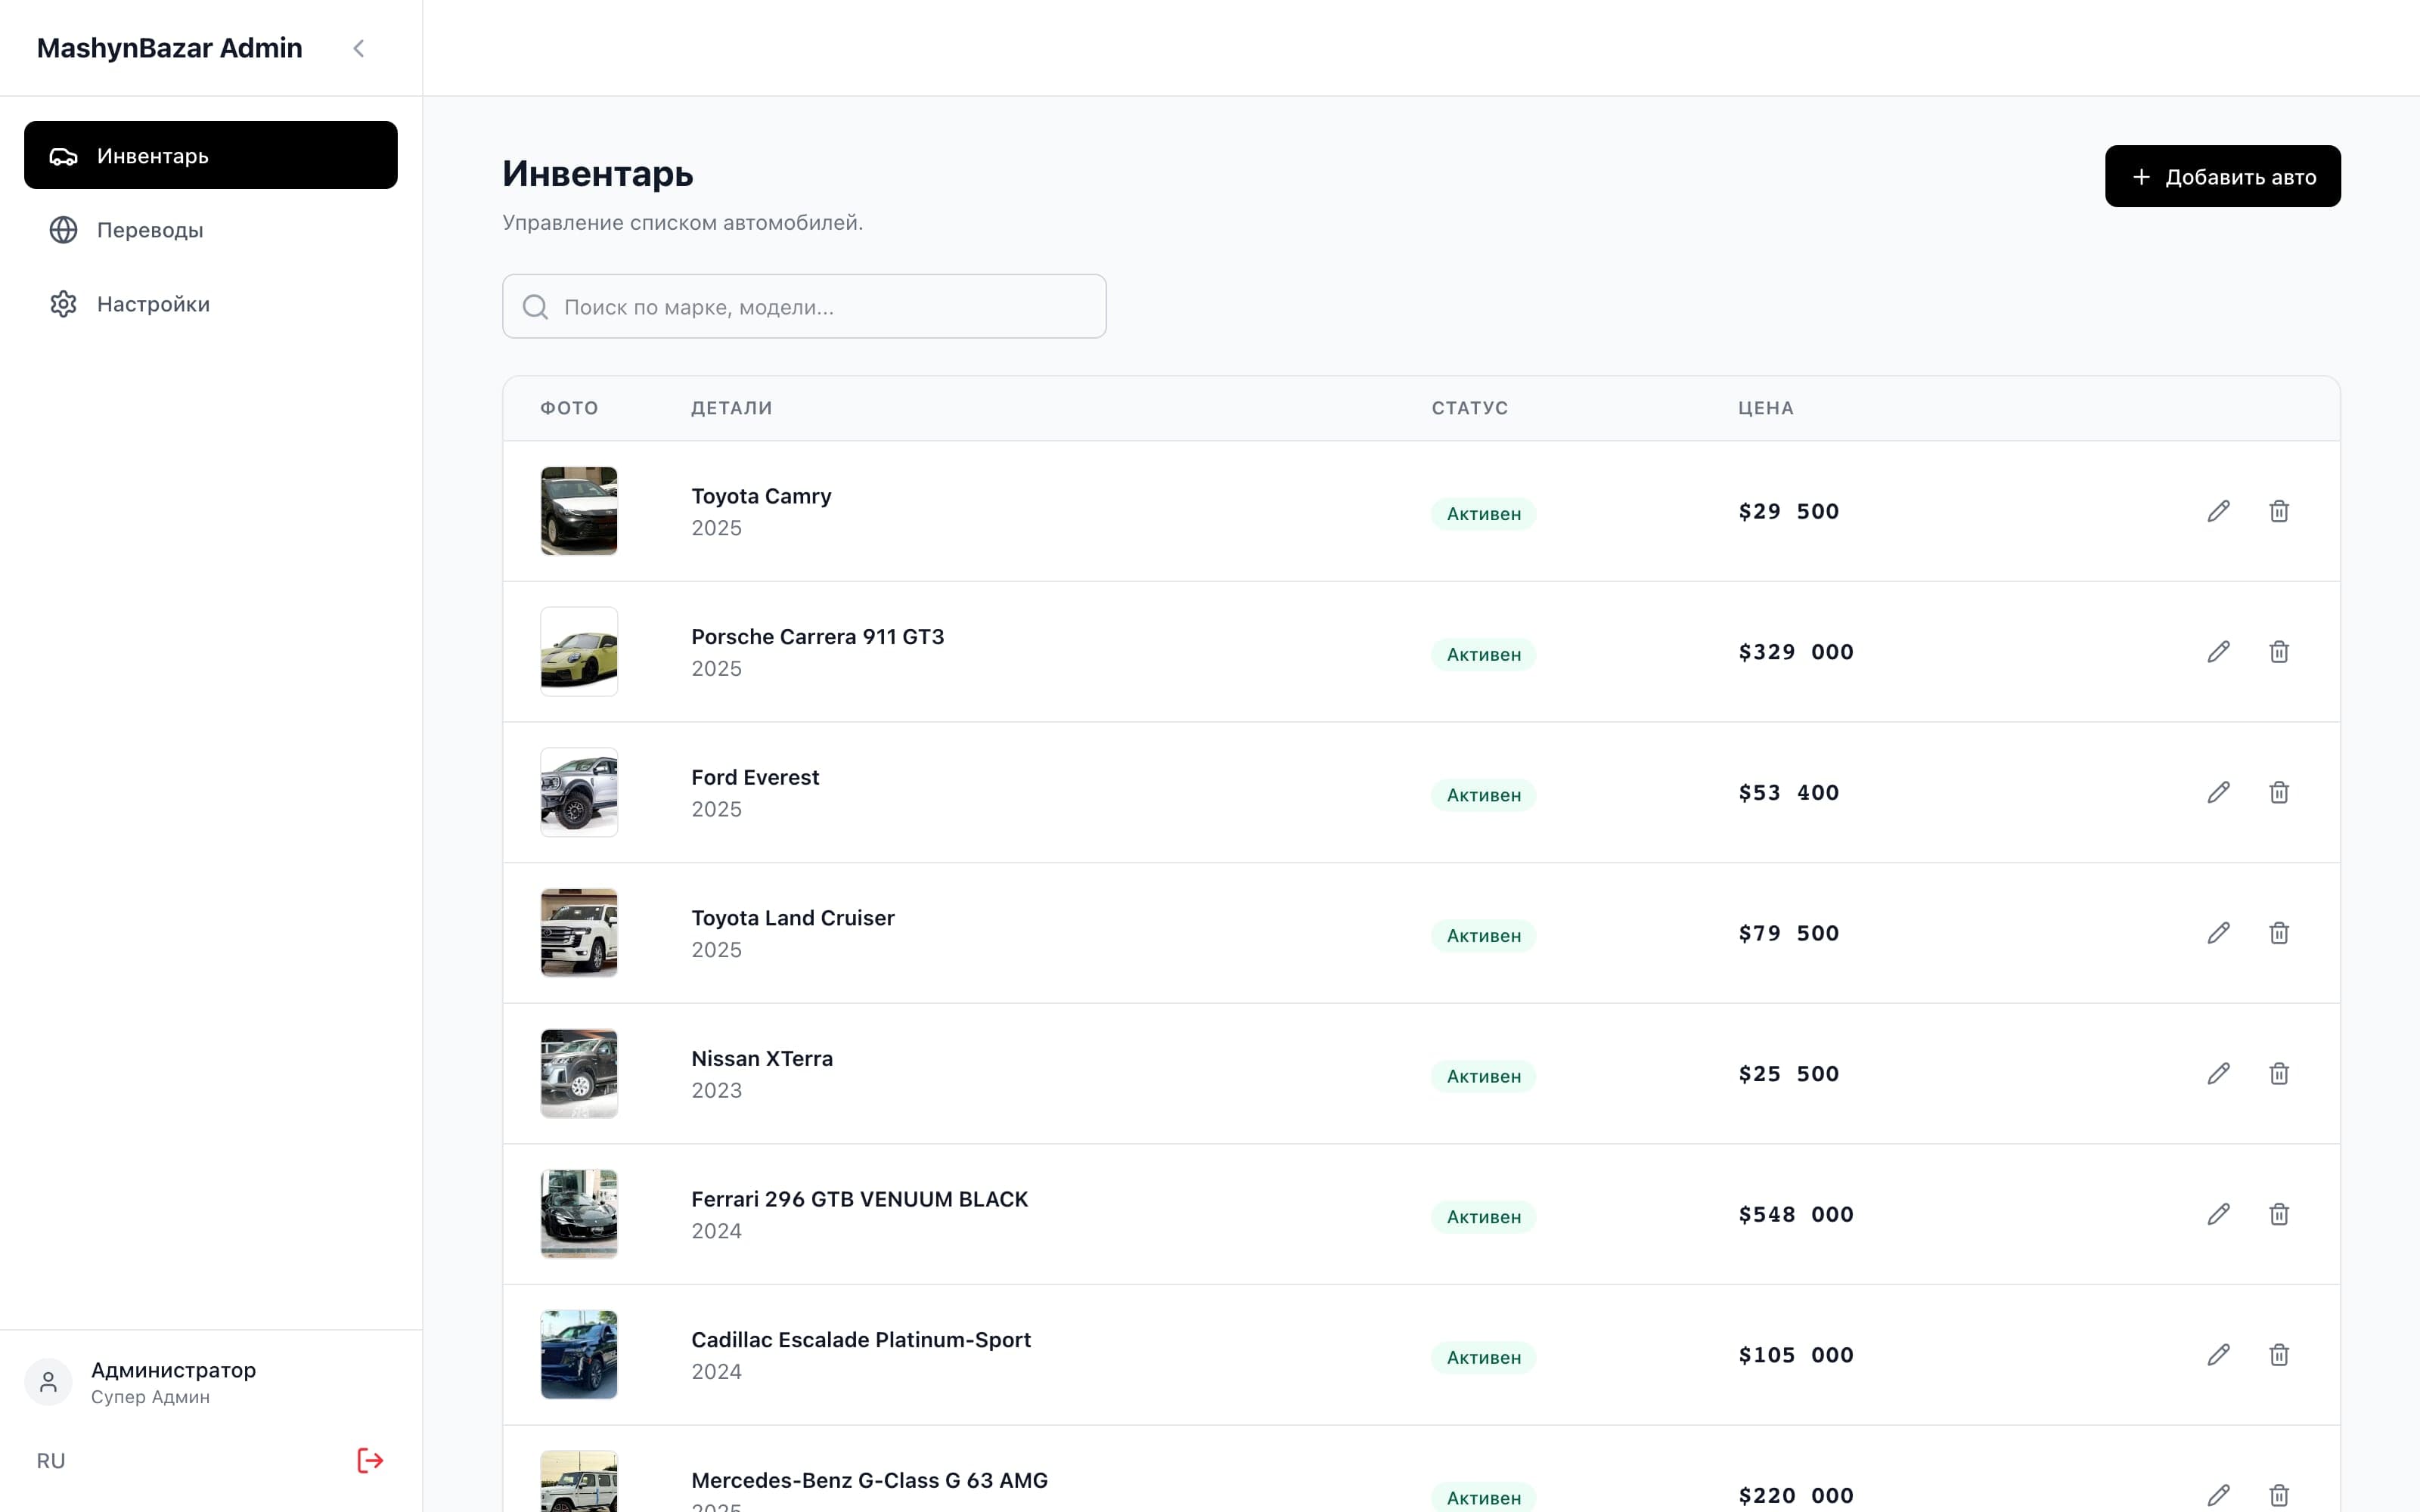Screen dimensions: 2420x1512
Task: Click the СТАТУС column header
Action: click(x=1470, y=408)
